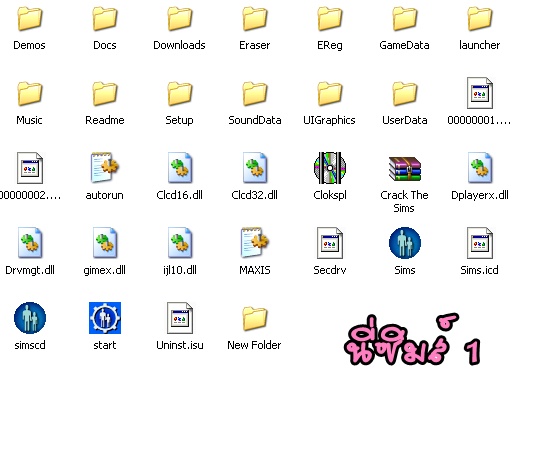
Task: Select the gimex.dll file
Action: tap(105, 243)
